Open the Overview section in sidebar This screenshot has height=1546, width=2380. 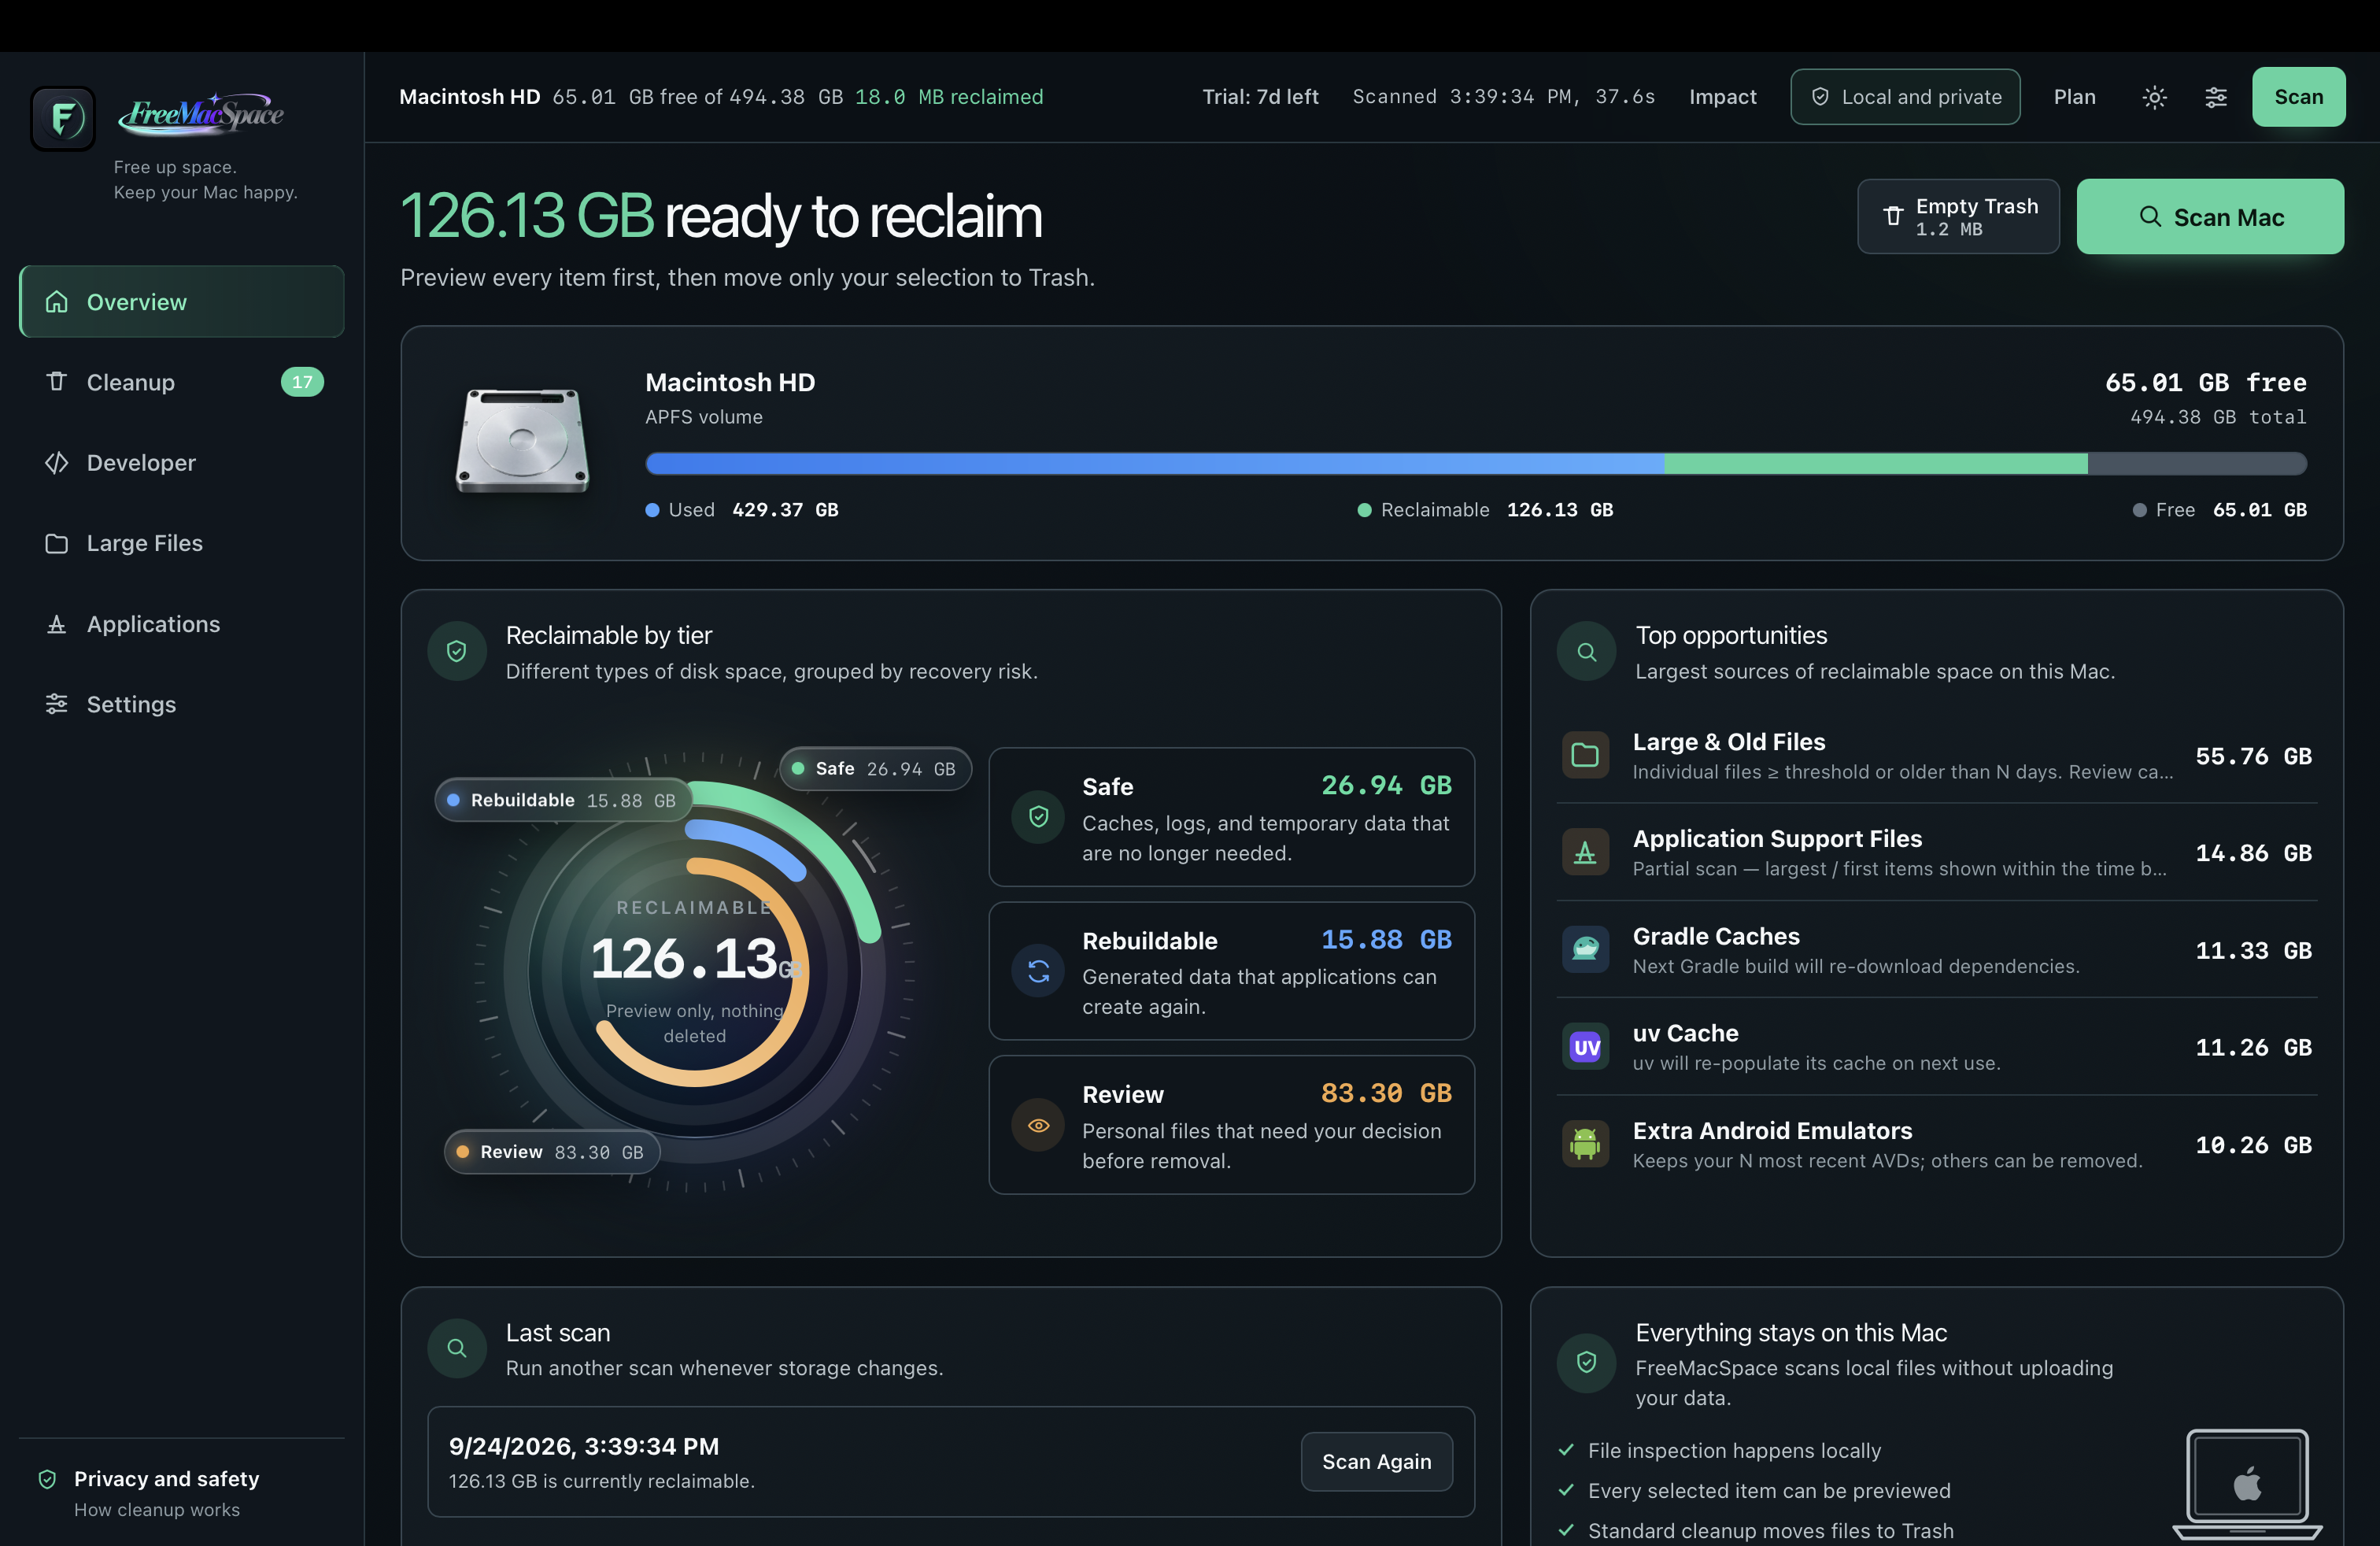tap(182, 302)
